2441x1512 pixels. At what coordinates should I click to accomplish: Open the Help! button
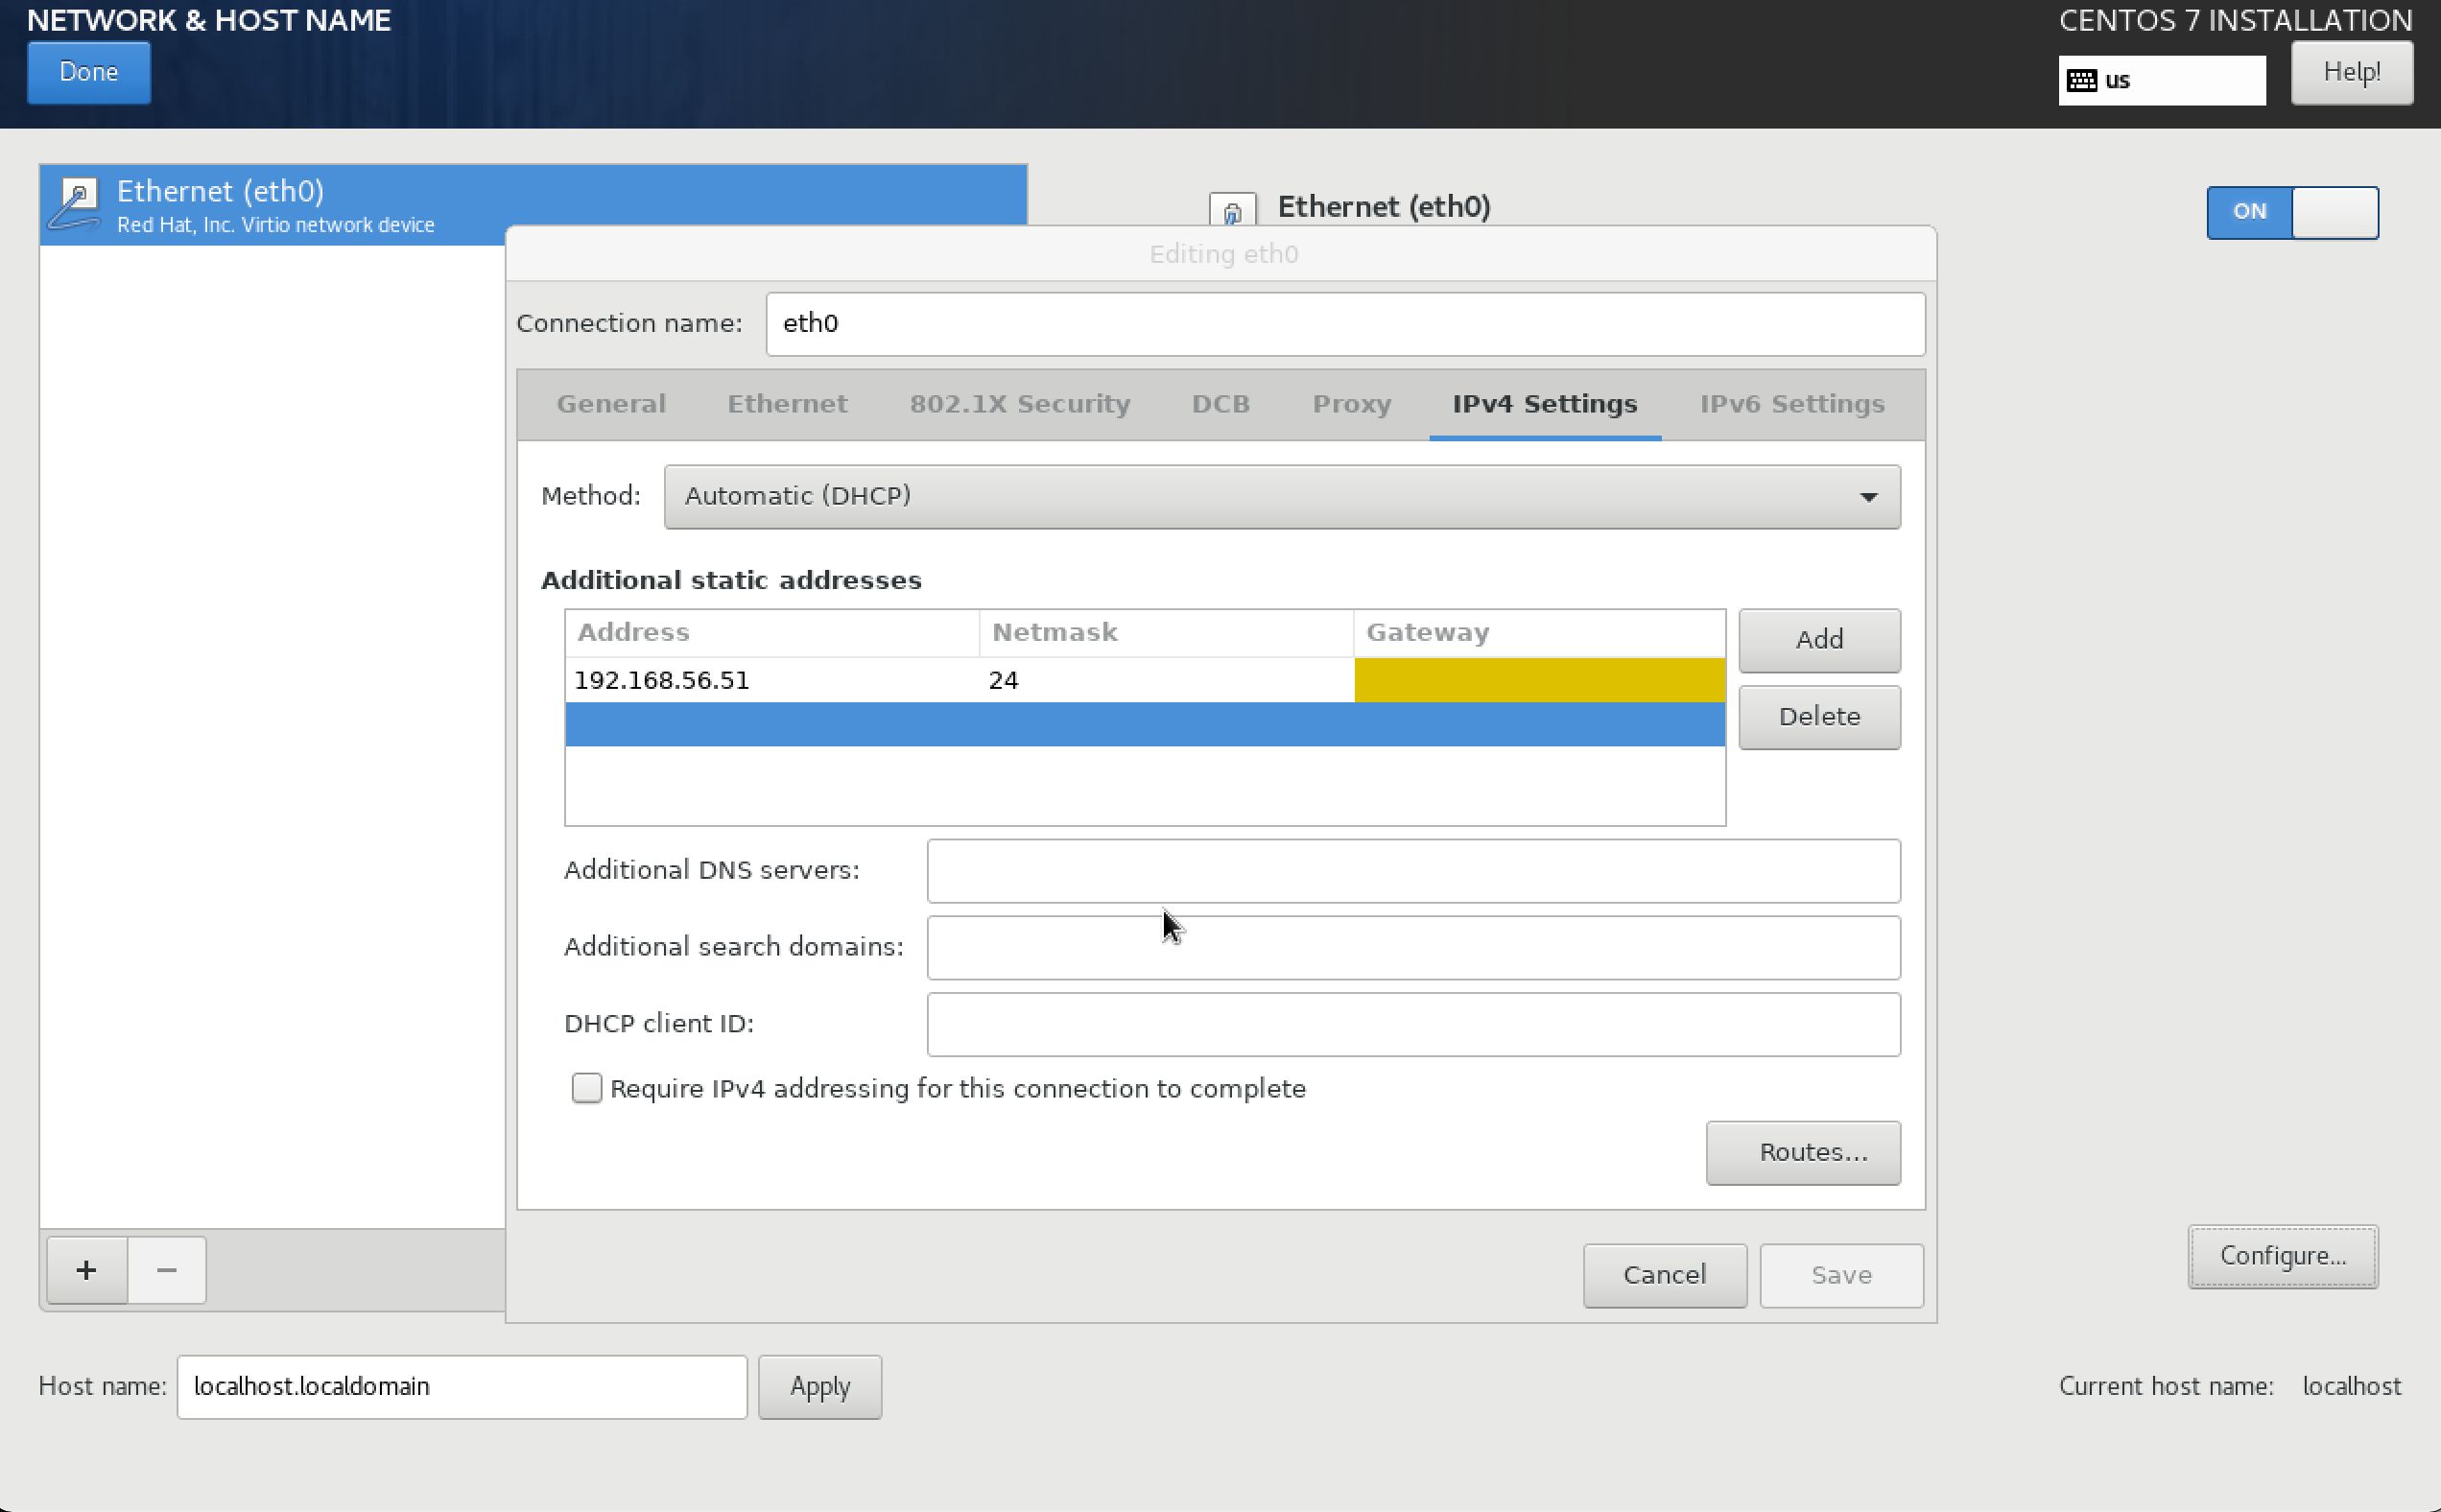(x=2352, y=72)
